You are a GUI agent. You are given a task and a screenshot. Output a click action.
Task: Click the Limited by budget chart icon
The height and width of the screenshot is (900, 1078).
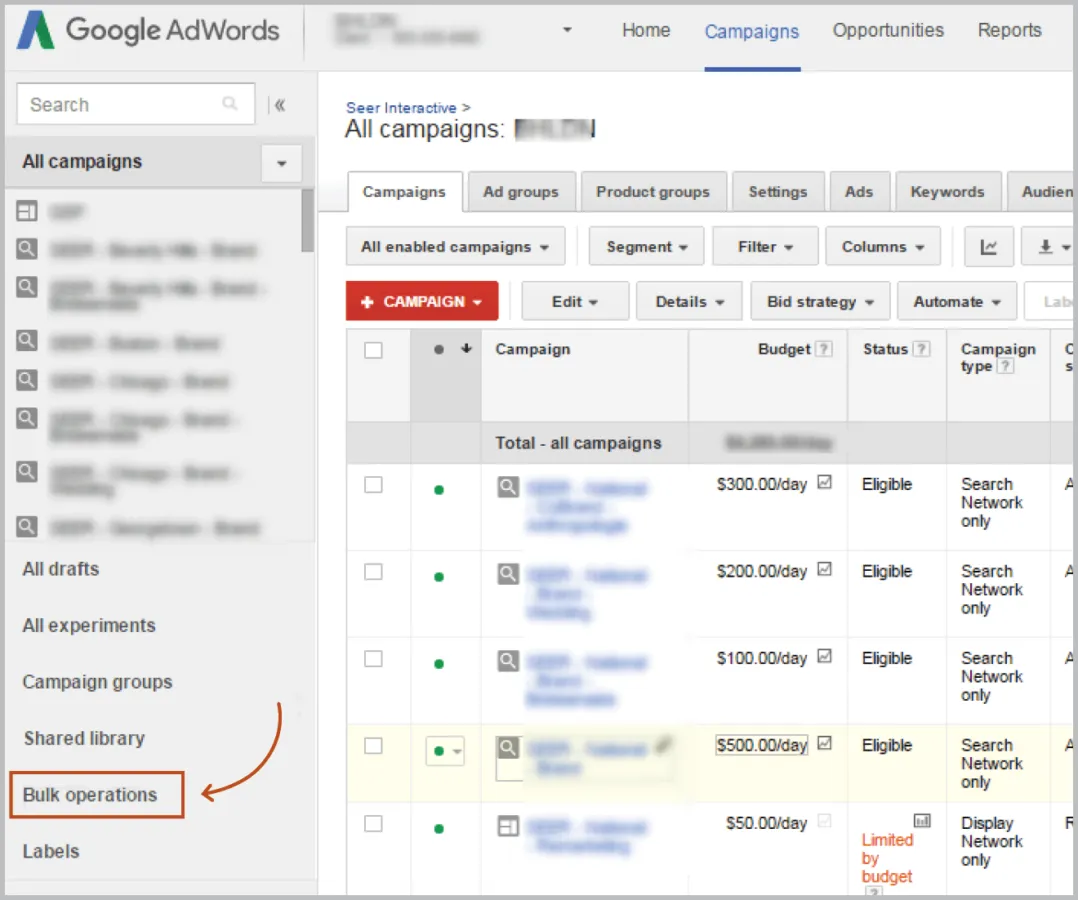pyautogui.click(x=922, y=820)
